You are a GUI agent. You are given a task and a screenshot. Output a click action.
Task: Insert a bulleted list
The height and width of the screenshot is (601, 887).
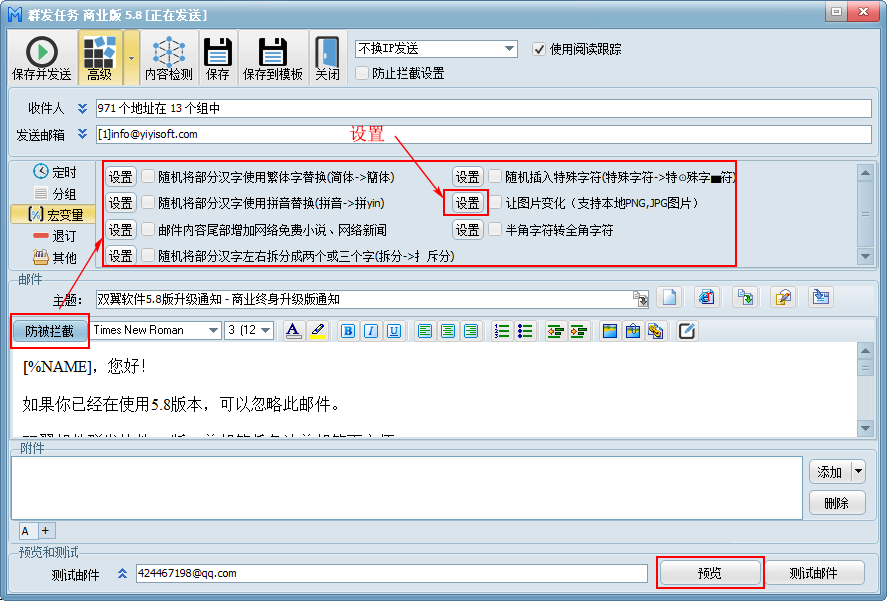pyautogui.click(x=525, y=331)
